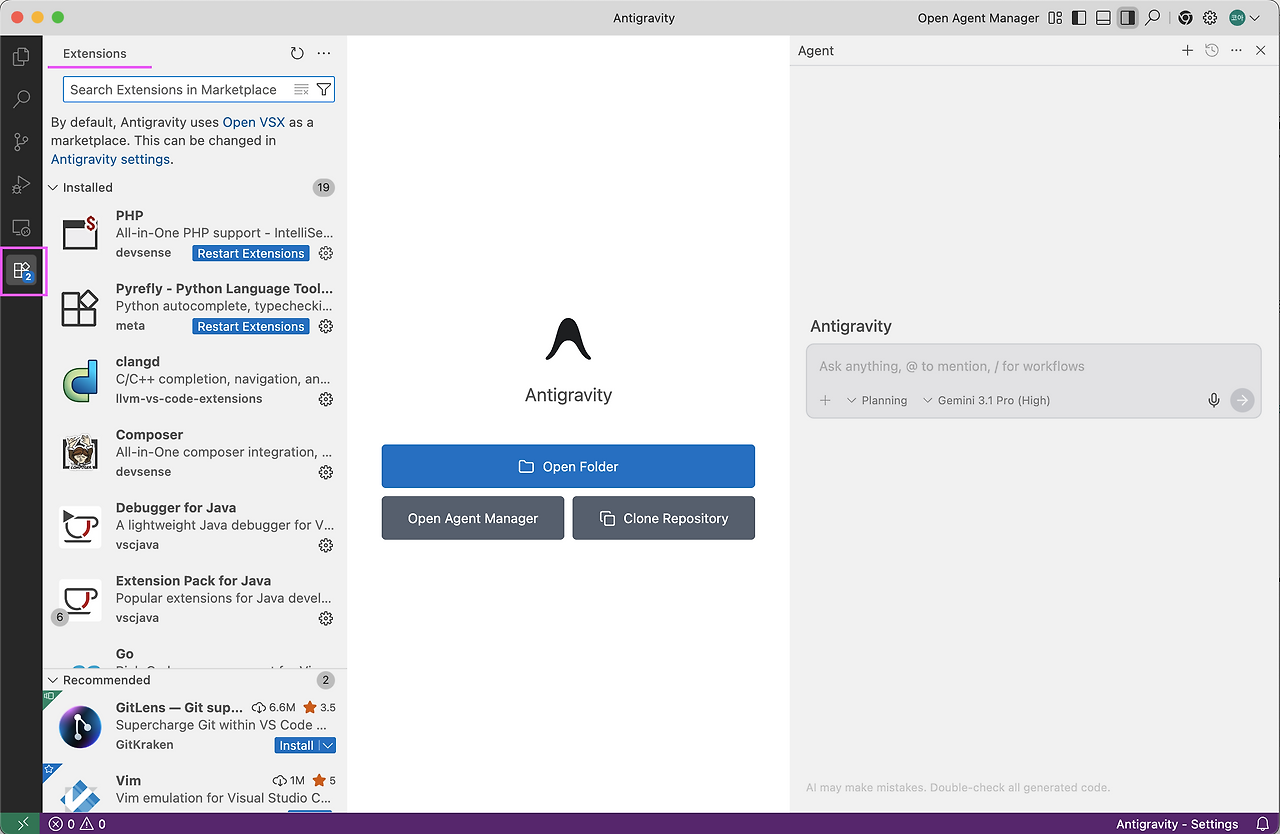The height and width of the screenshot is (834, 1280).
Task: Open the title bar search icon
Action: [1153, 18]
